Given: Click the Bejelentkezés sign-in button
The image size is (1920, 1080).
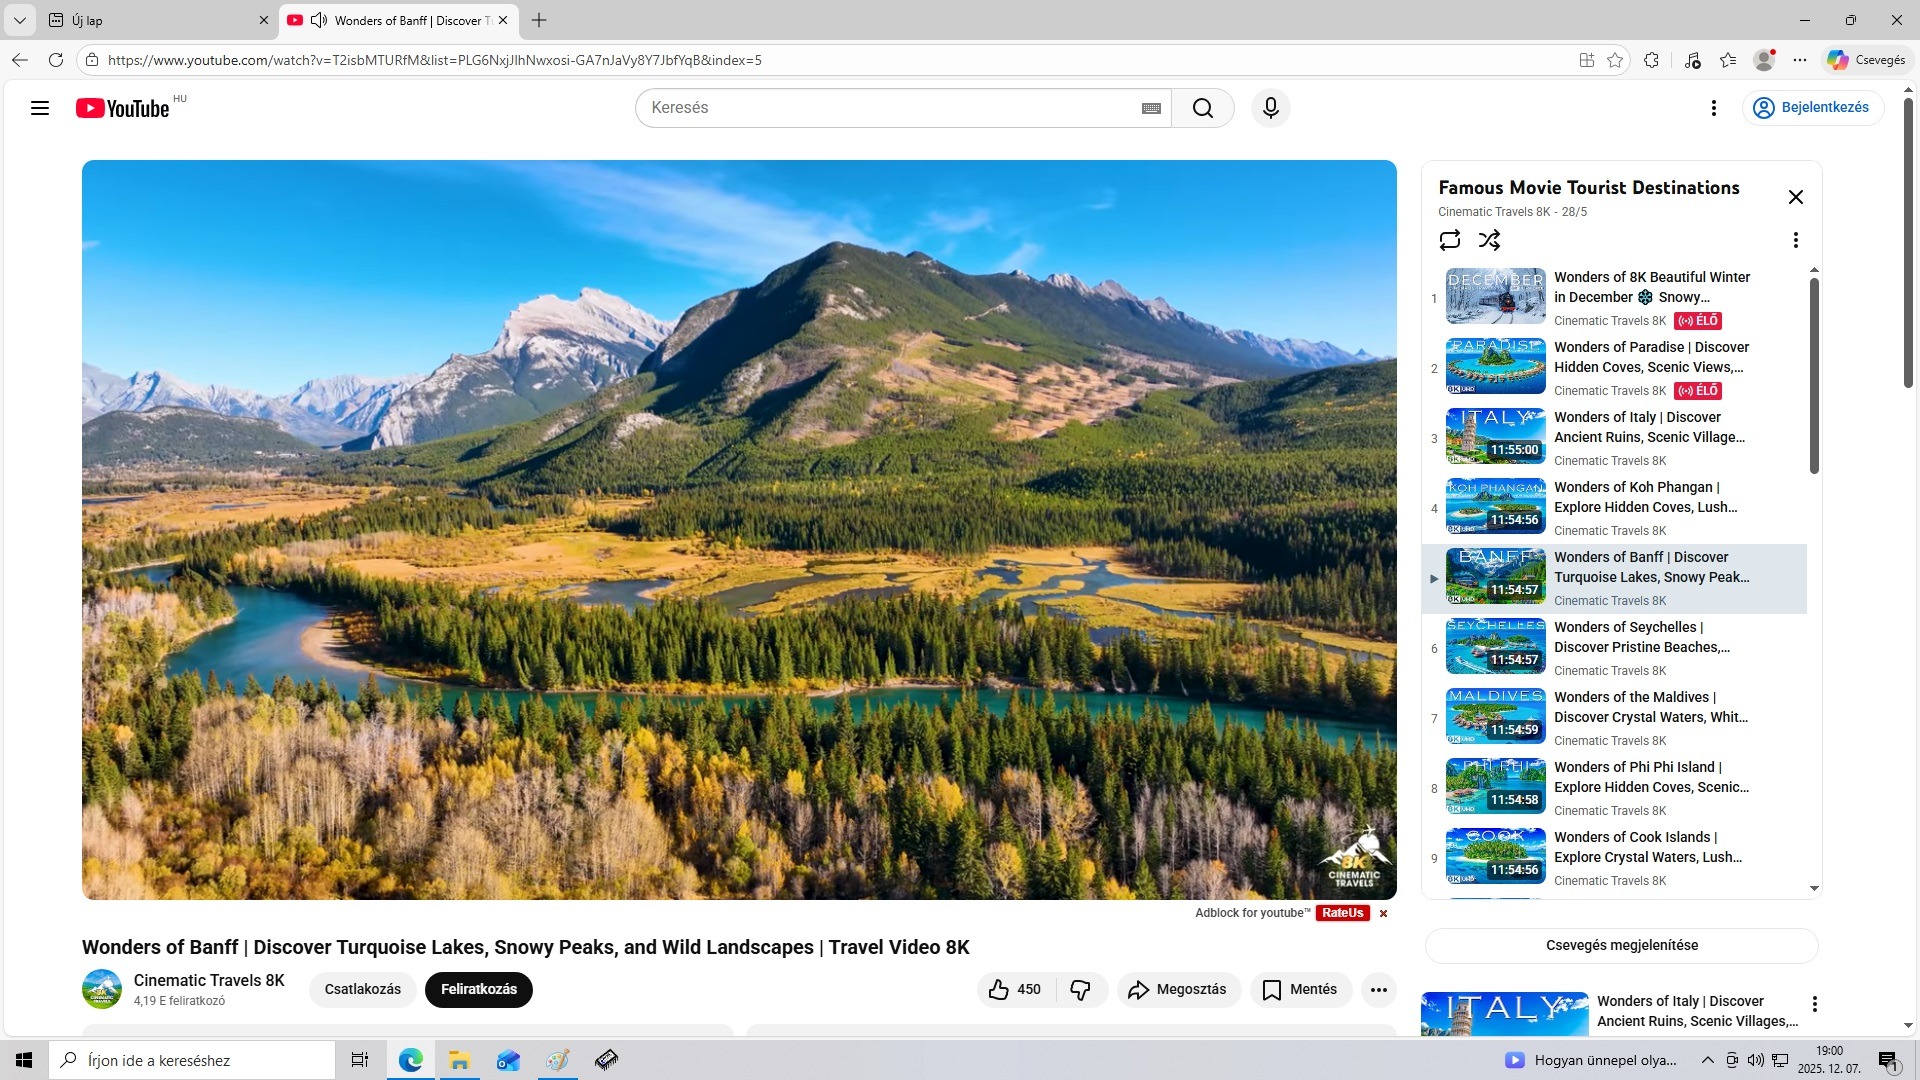Looking at the screenshot, I should click(1812, 108).
